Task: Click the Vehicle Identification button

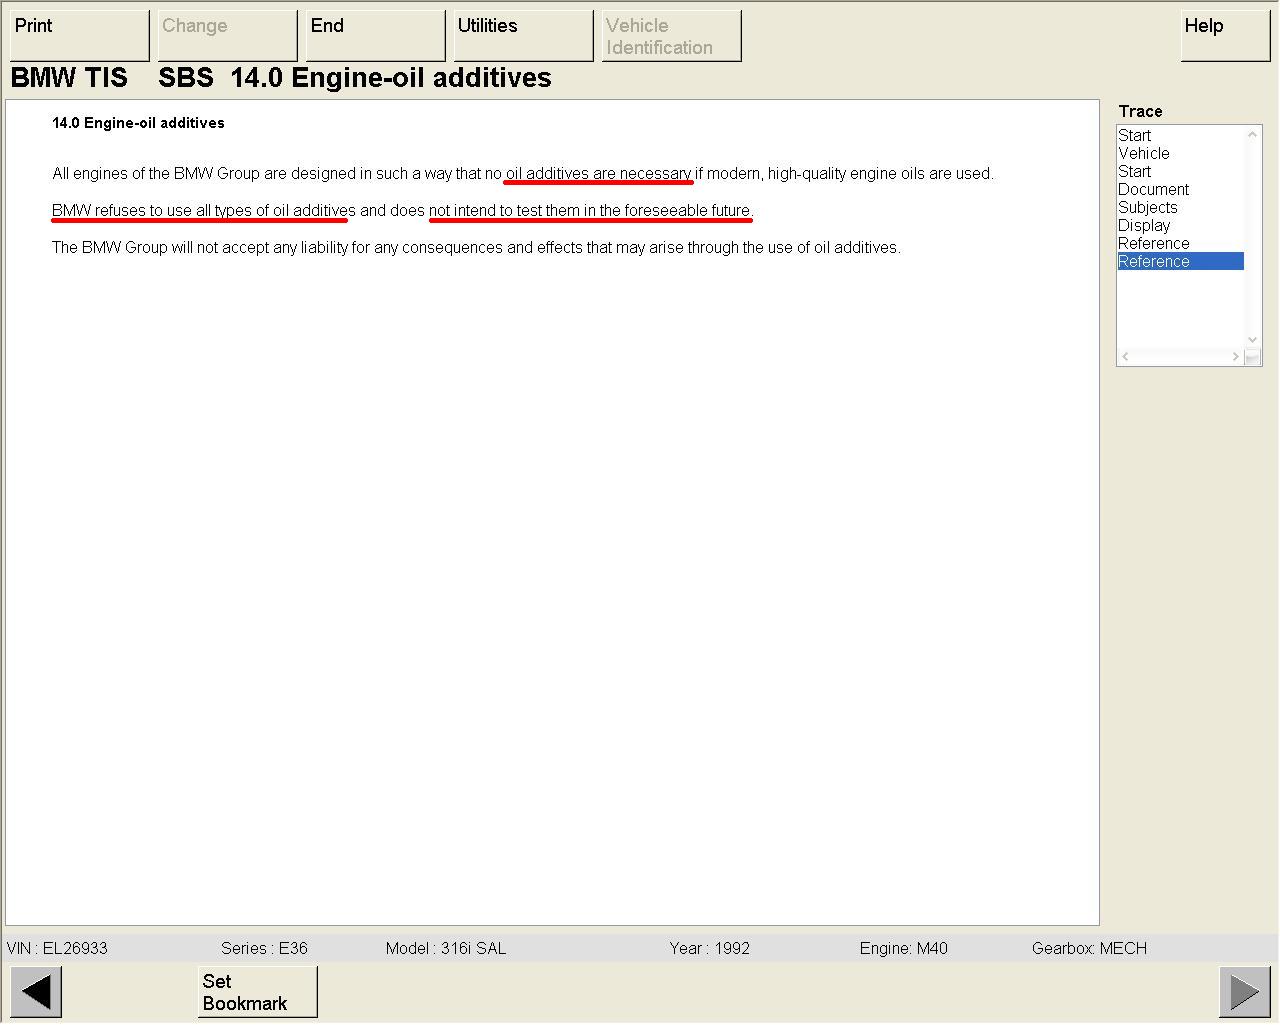Action: tap(671, 36)
